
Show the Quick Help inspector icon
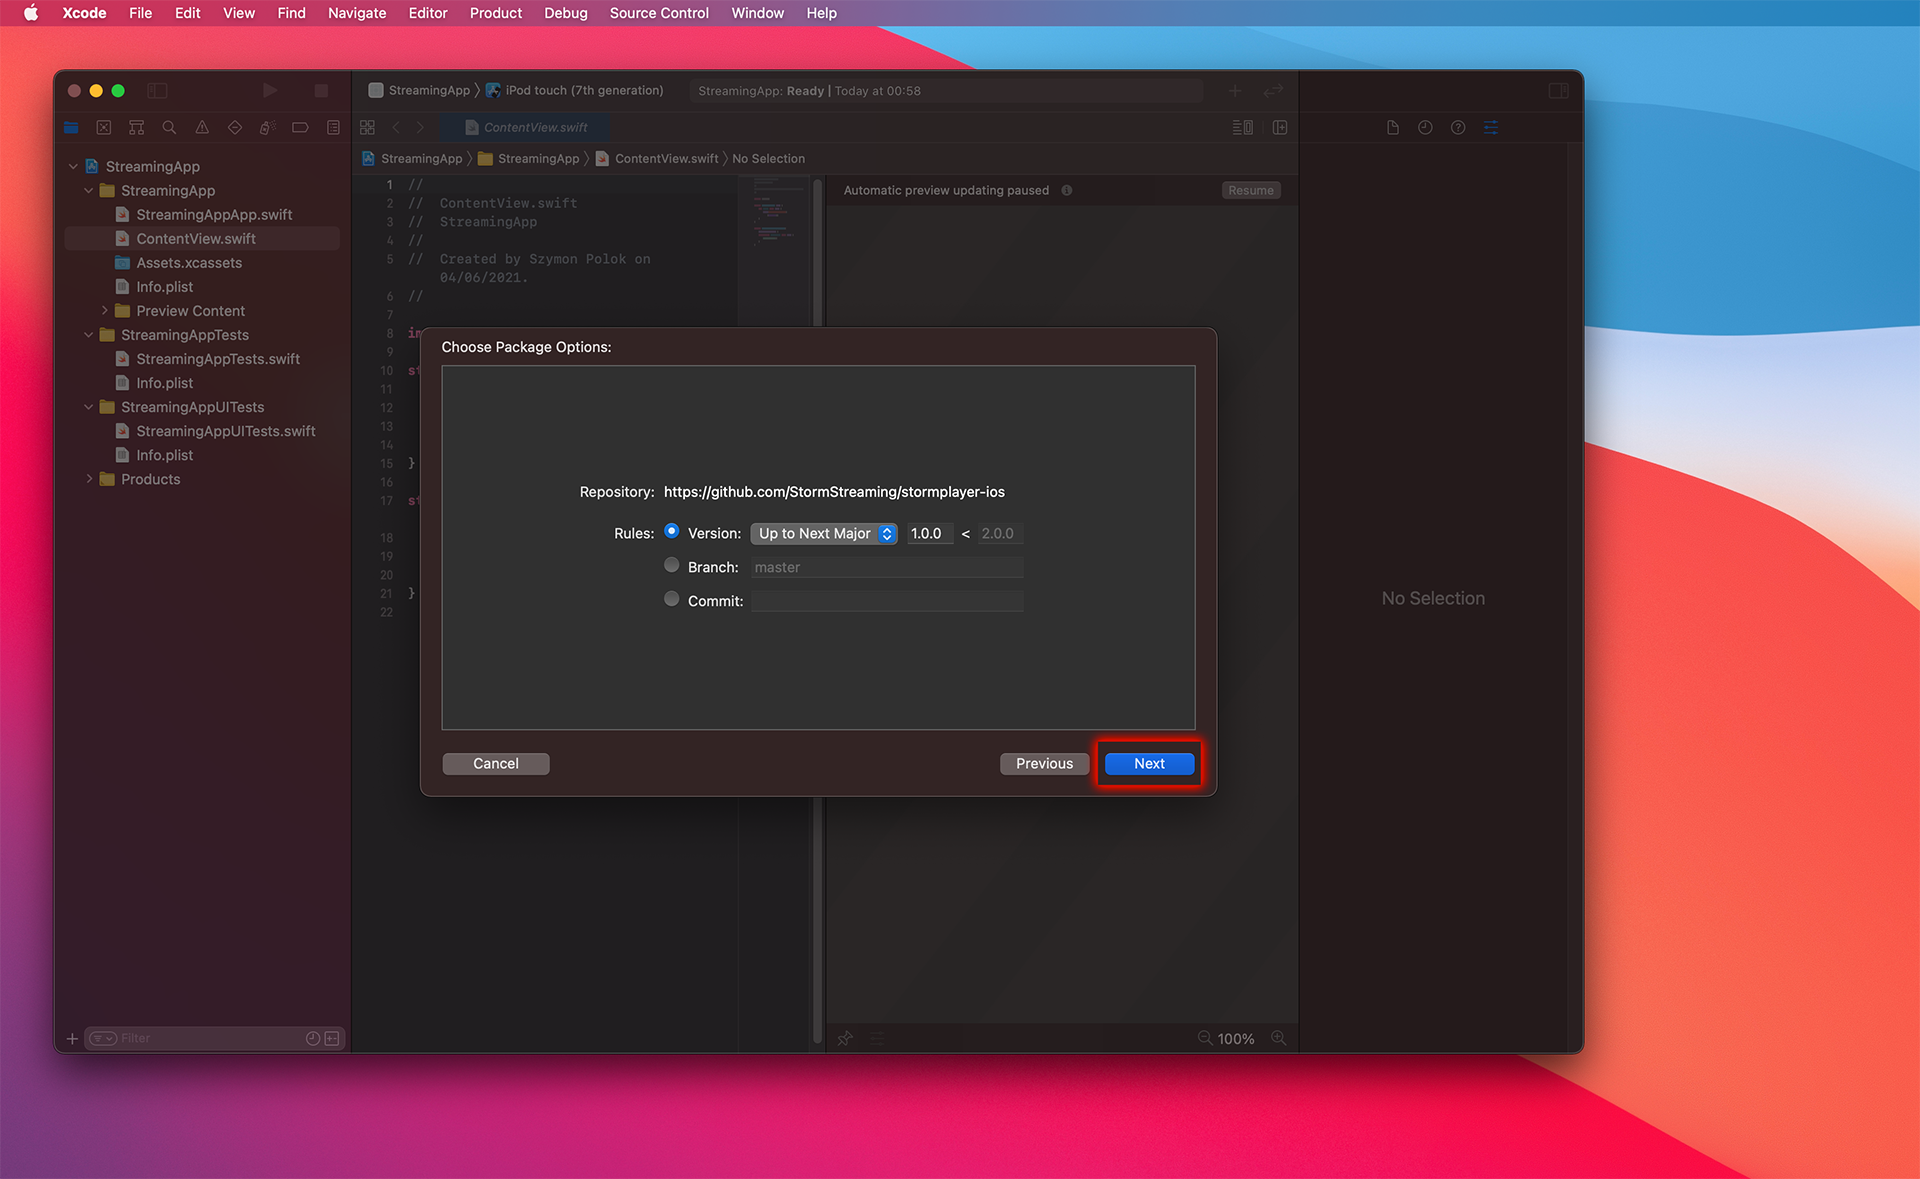[1458, 127]
